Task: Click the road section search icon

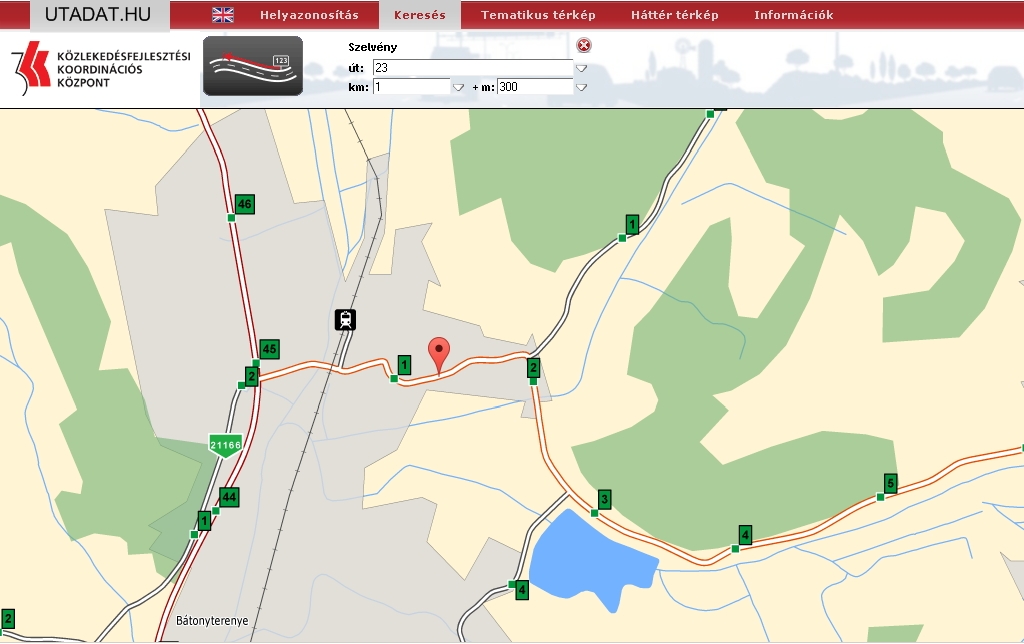Action: tap(252, 67)
